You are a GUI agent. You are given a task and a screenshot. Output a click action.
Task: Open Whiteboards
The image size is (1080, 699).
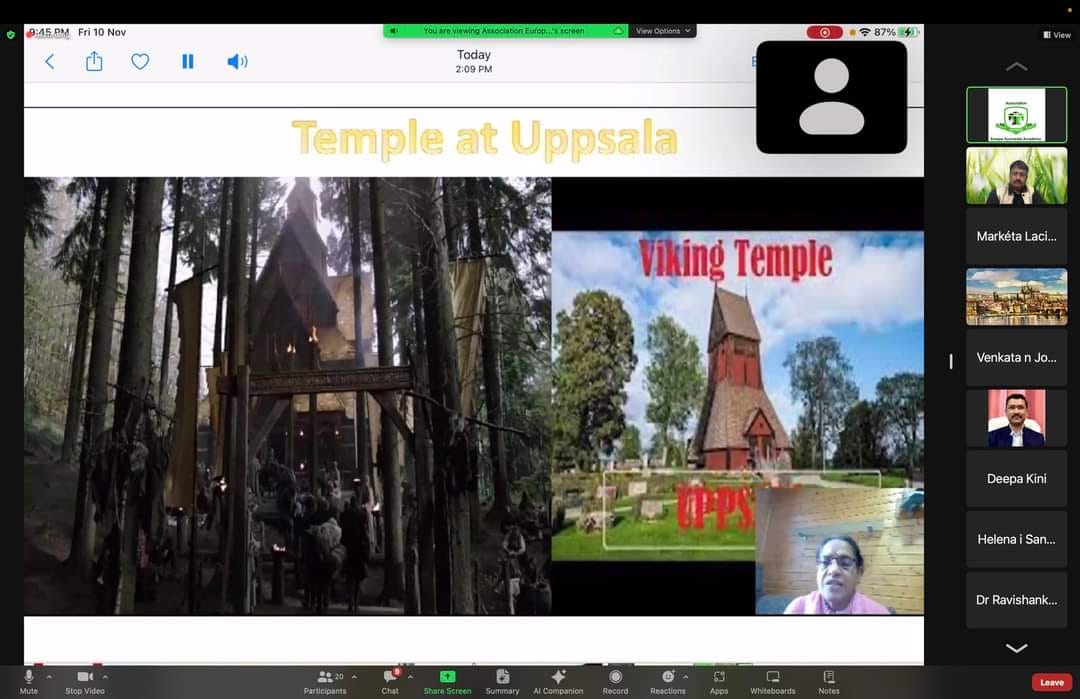(772, 681)
